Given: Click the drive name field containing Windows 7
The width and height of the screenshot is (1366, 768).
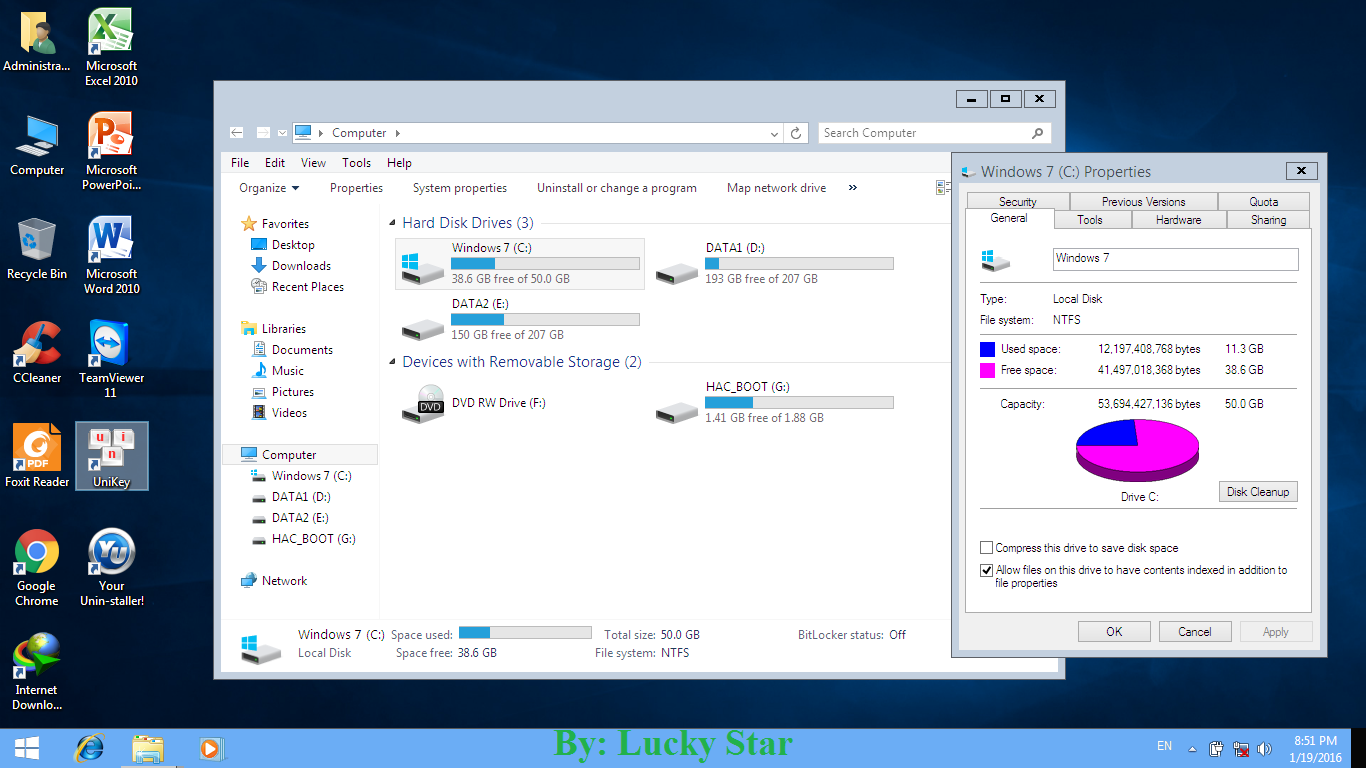Looking at the screenshot, I should (x=1176, y=259).
